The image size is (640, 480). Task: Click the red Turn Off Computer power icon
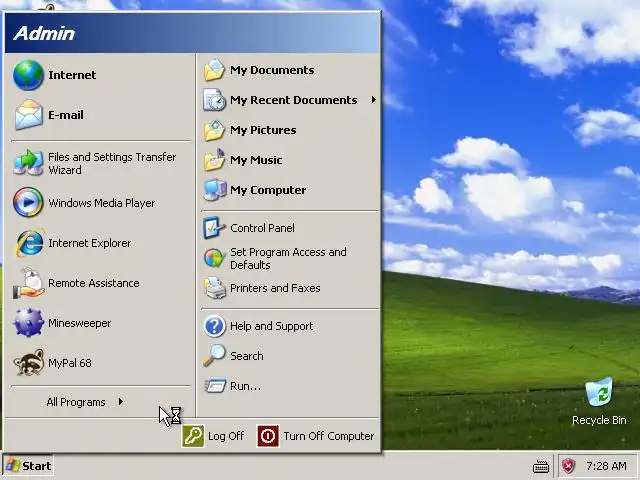click(268, 436)
